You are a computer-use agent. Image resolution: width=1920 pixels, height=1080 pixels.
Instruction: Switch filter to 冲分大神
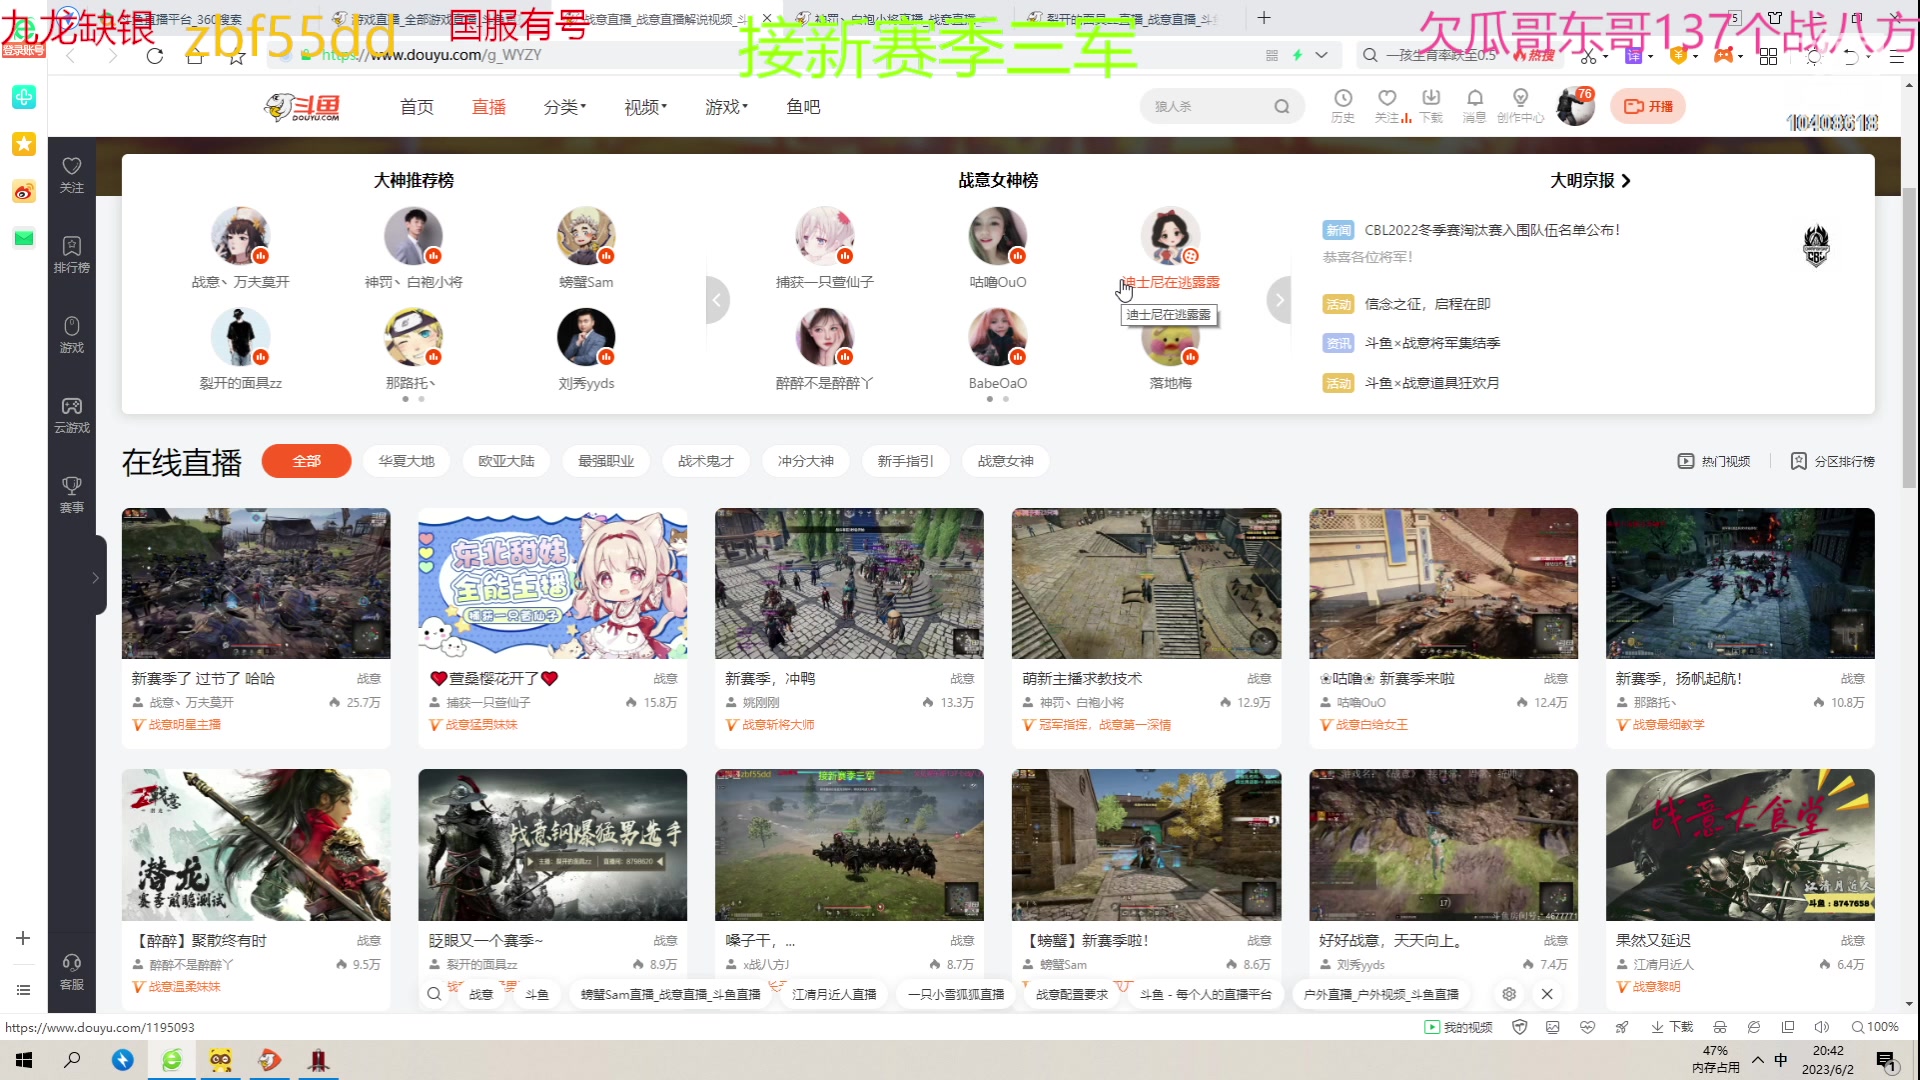coord(806,461)
